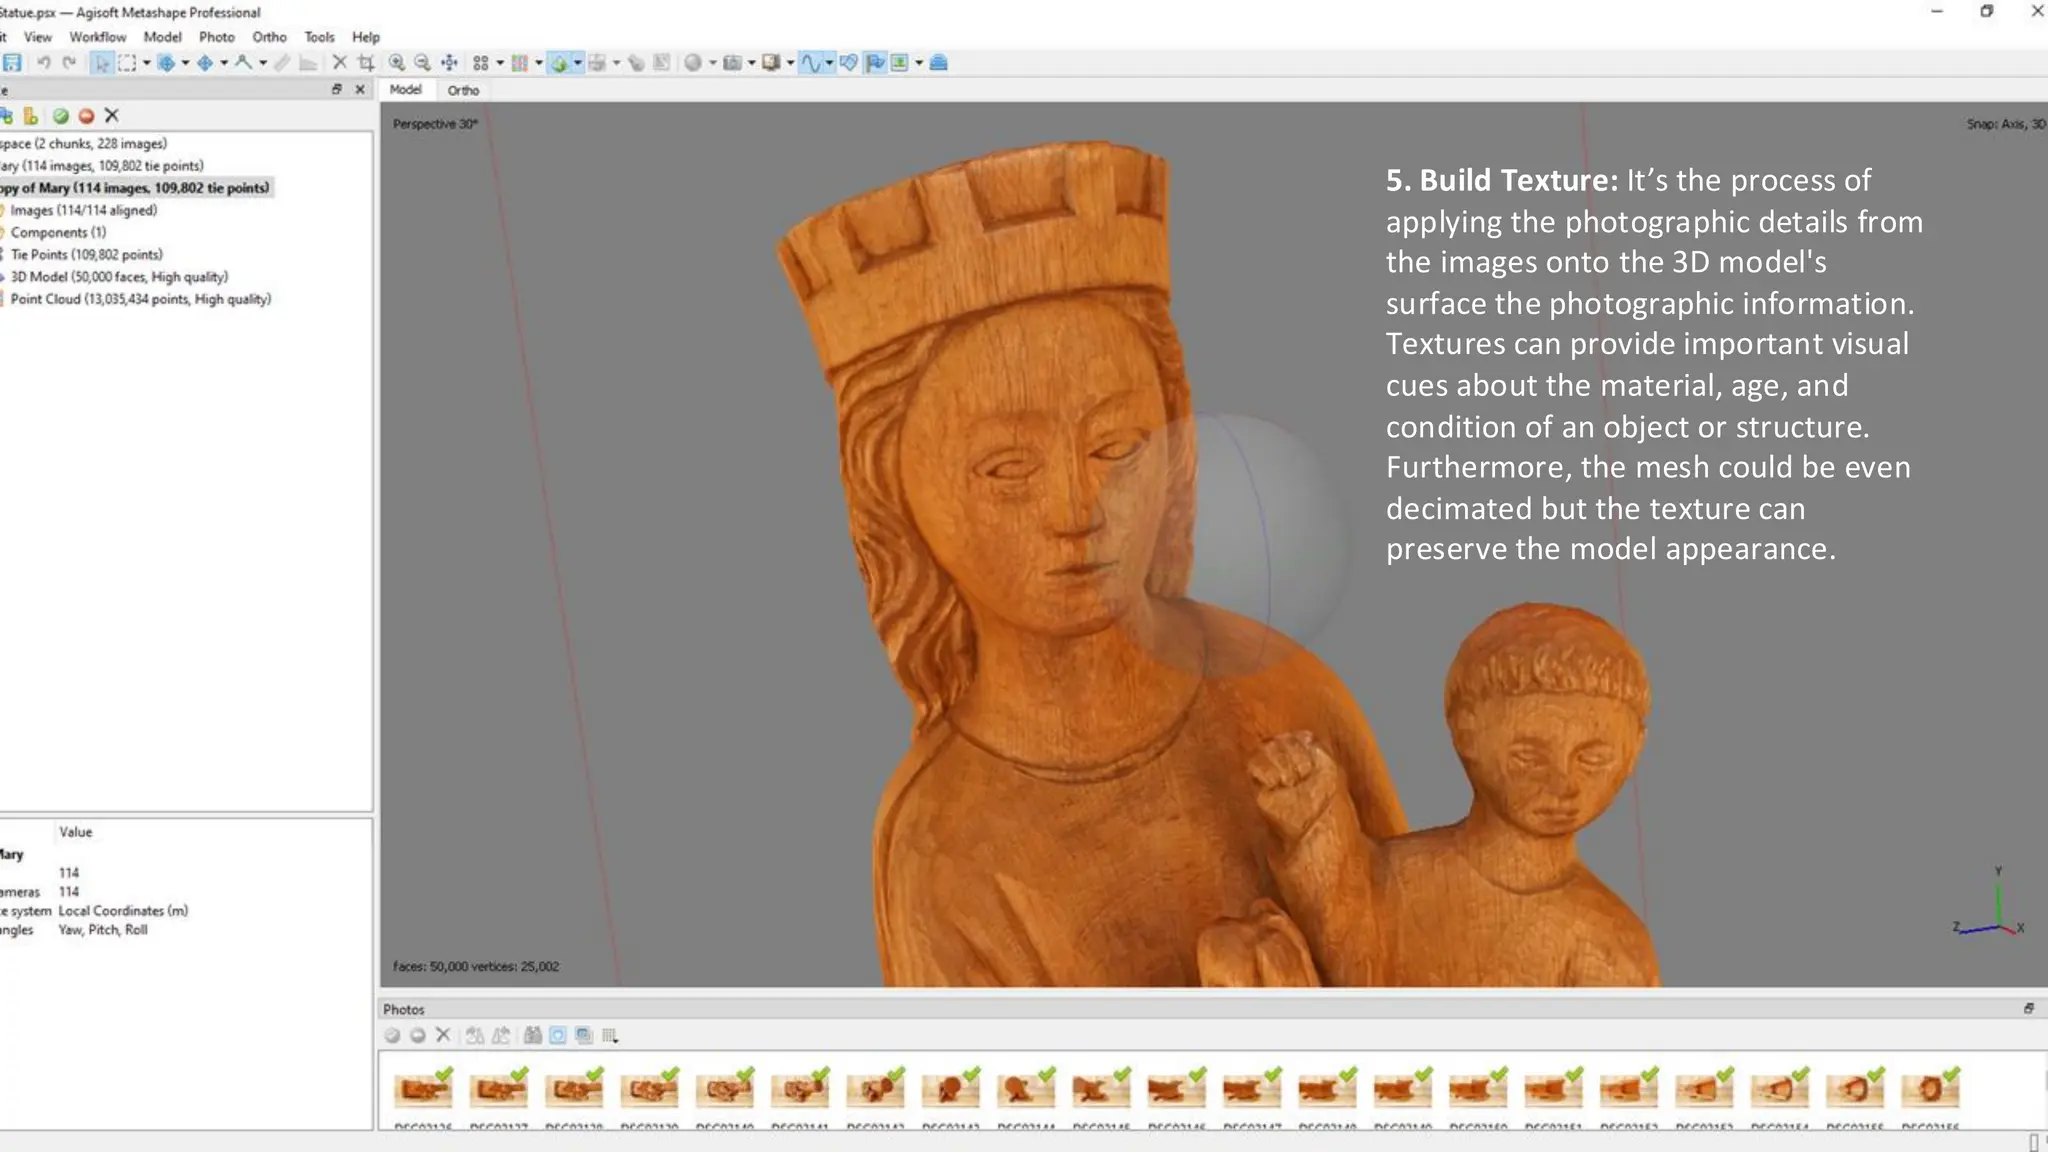Click Remove X icon in Photos pane toolbar
This screenshot has width=2048, height=1152.
tap(443, 1036)
